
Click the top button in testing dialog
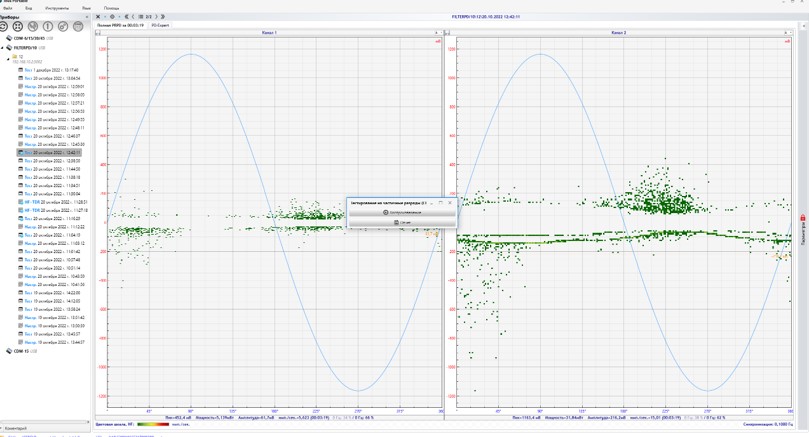pyautogui.click(x=401, y=212)
